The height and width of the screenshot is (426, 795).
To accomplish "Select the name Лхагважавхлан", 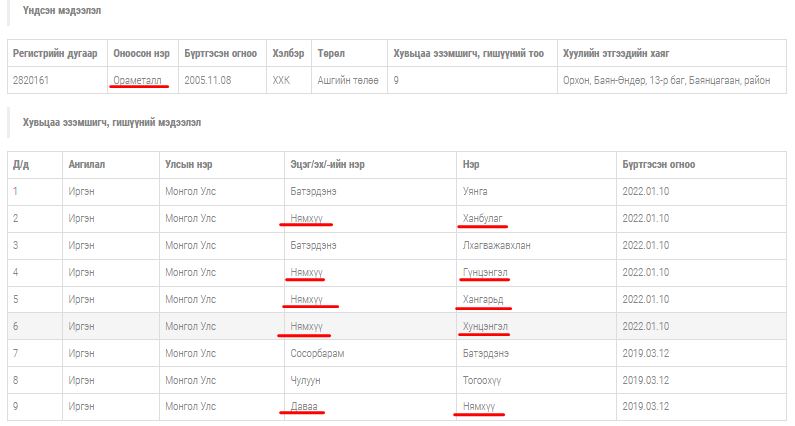I will (496, 244).
